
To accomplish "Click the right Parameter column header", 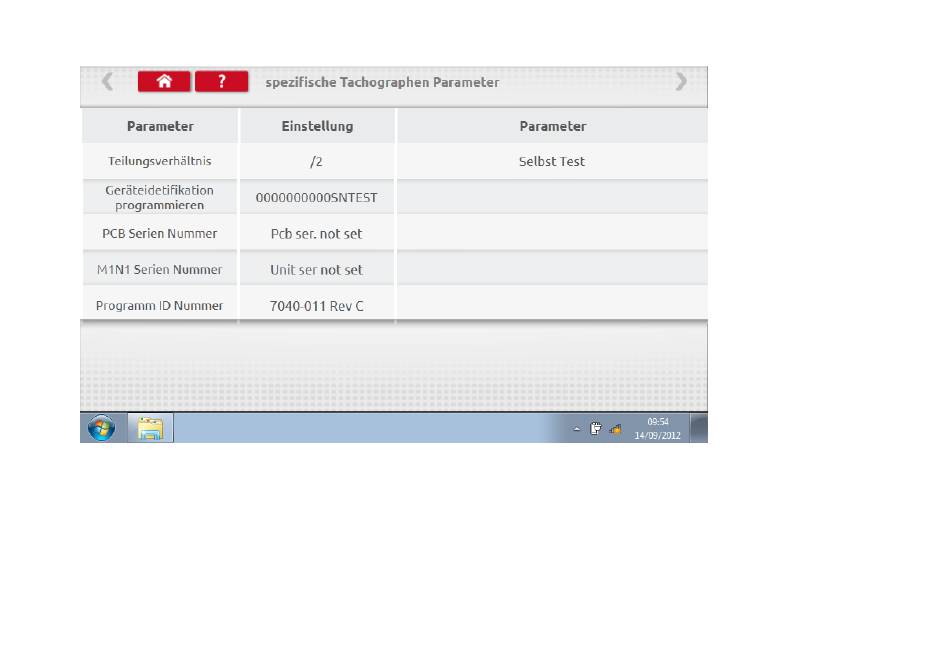I will coord(553,126).
